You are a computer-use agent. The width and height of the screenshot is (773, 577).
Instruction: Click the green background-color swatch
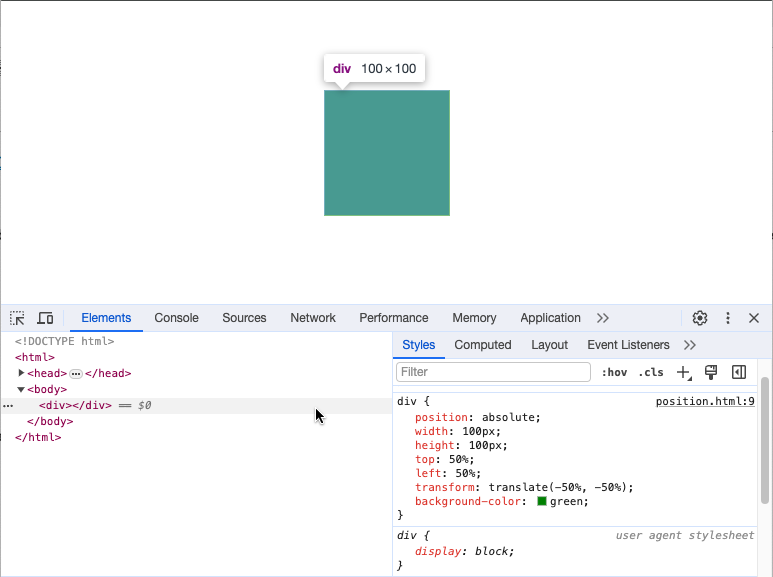pos(542,501)
